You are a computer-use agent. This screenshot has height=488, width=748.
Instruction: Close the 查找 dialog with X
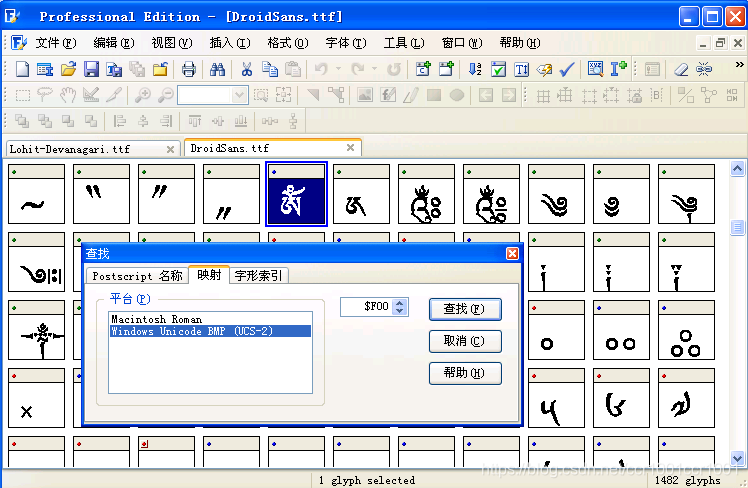point(512,253)
